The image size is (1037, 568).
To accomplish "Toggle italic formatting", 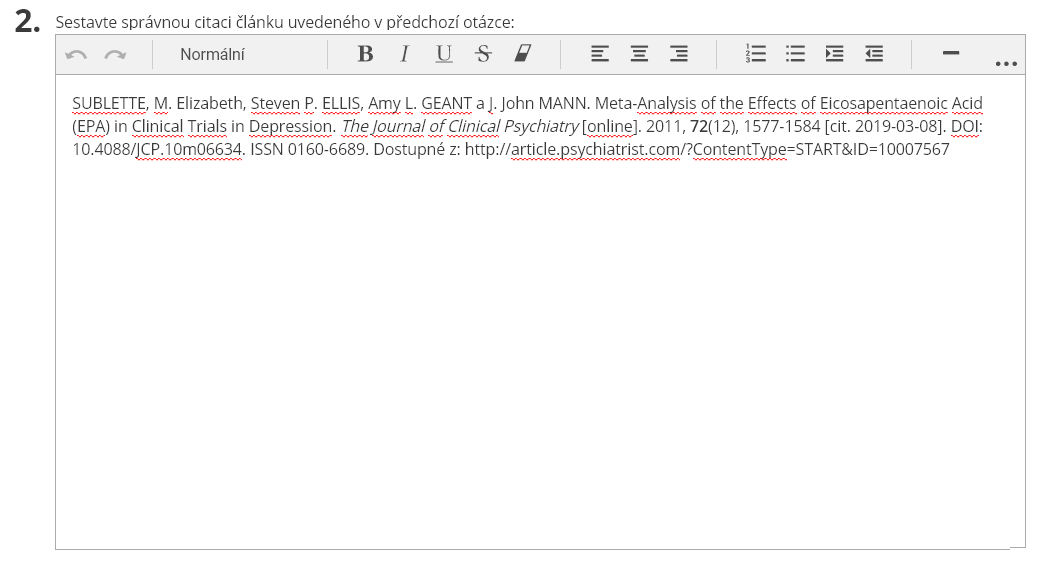I will 404,55.
